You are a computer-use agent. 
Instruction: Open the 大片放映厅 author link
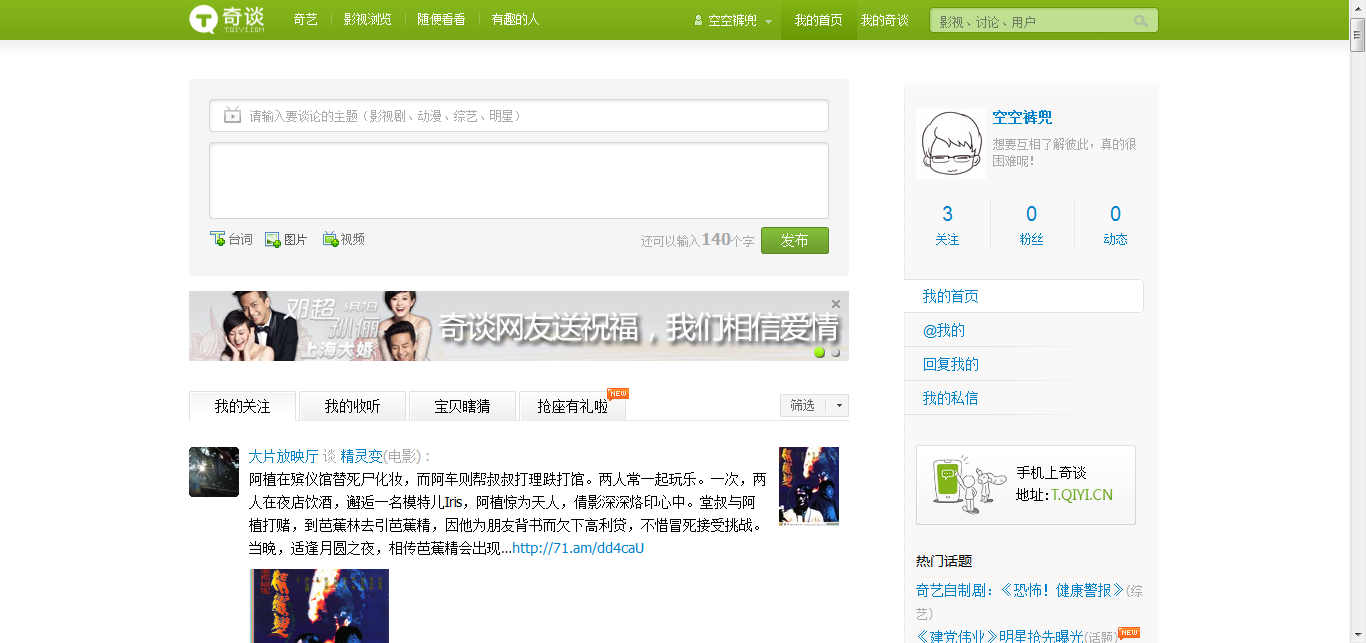tap(283, 456)
